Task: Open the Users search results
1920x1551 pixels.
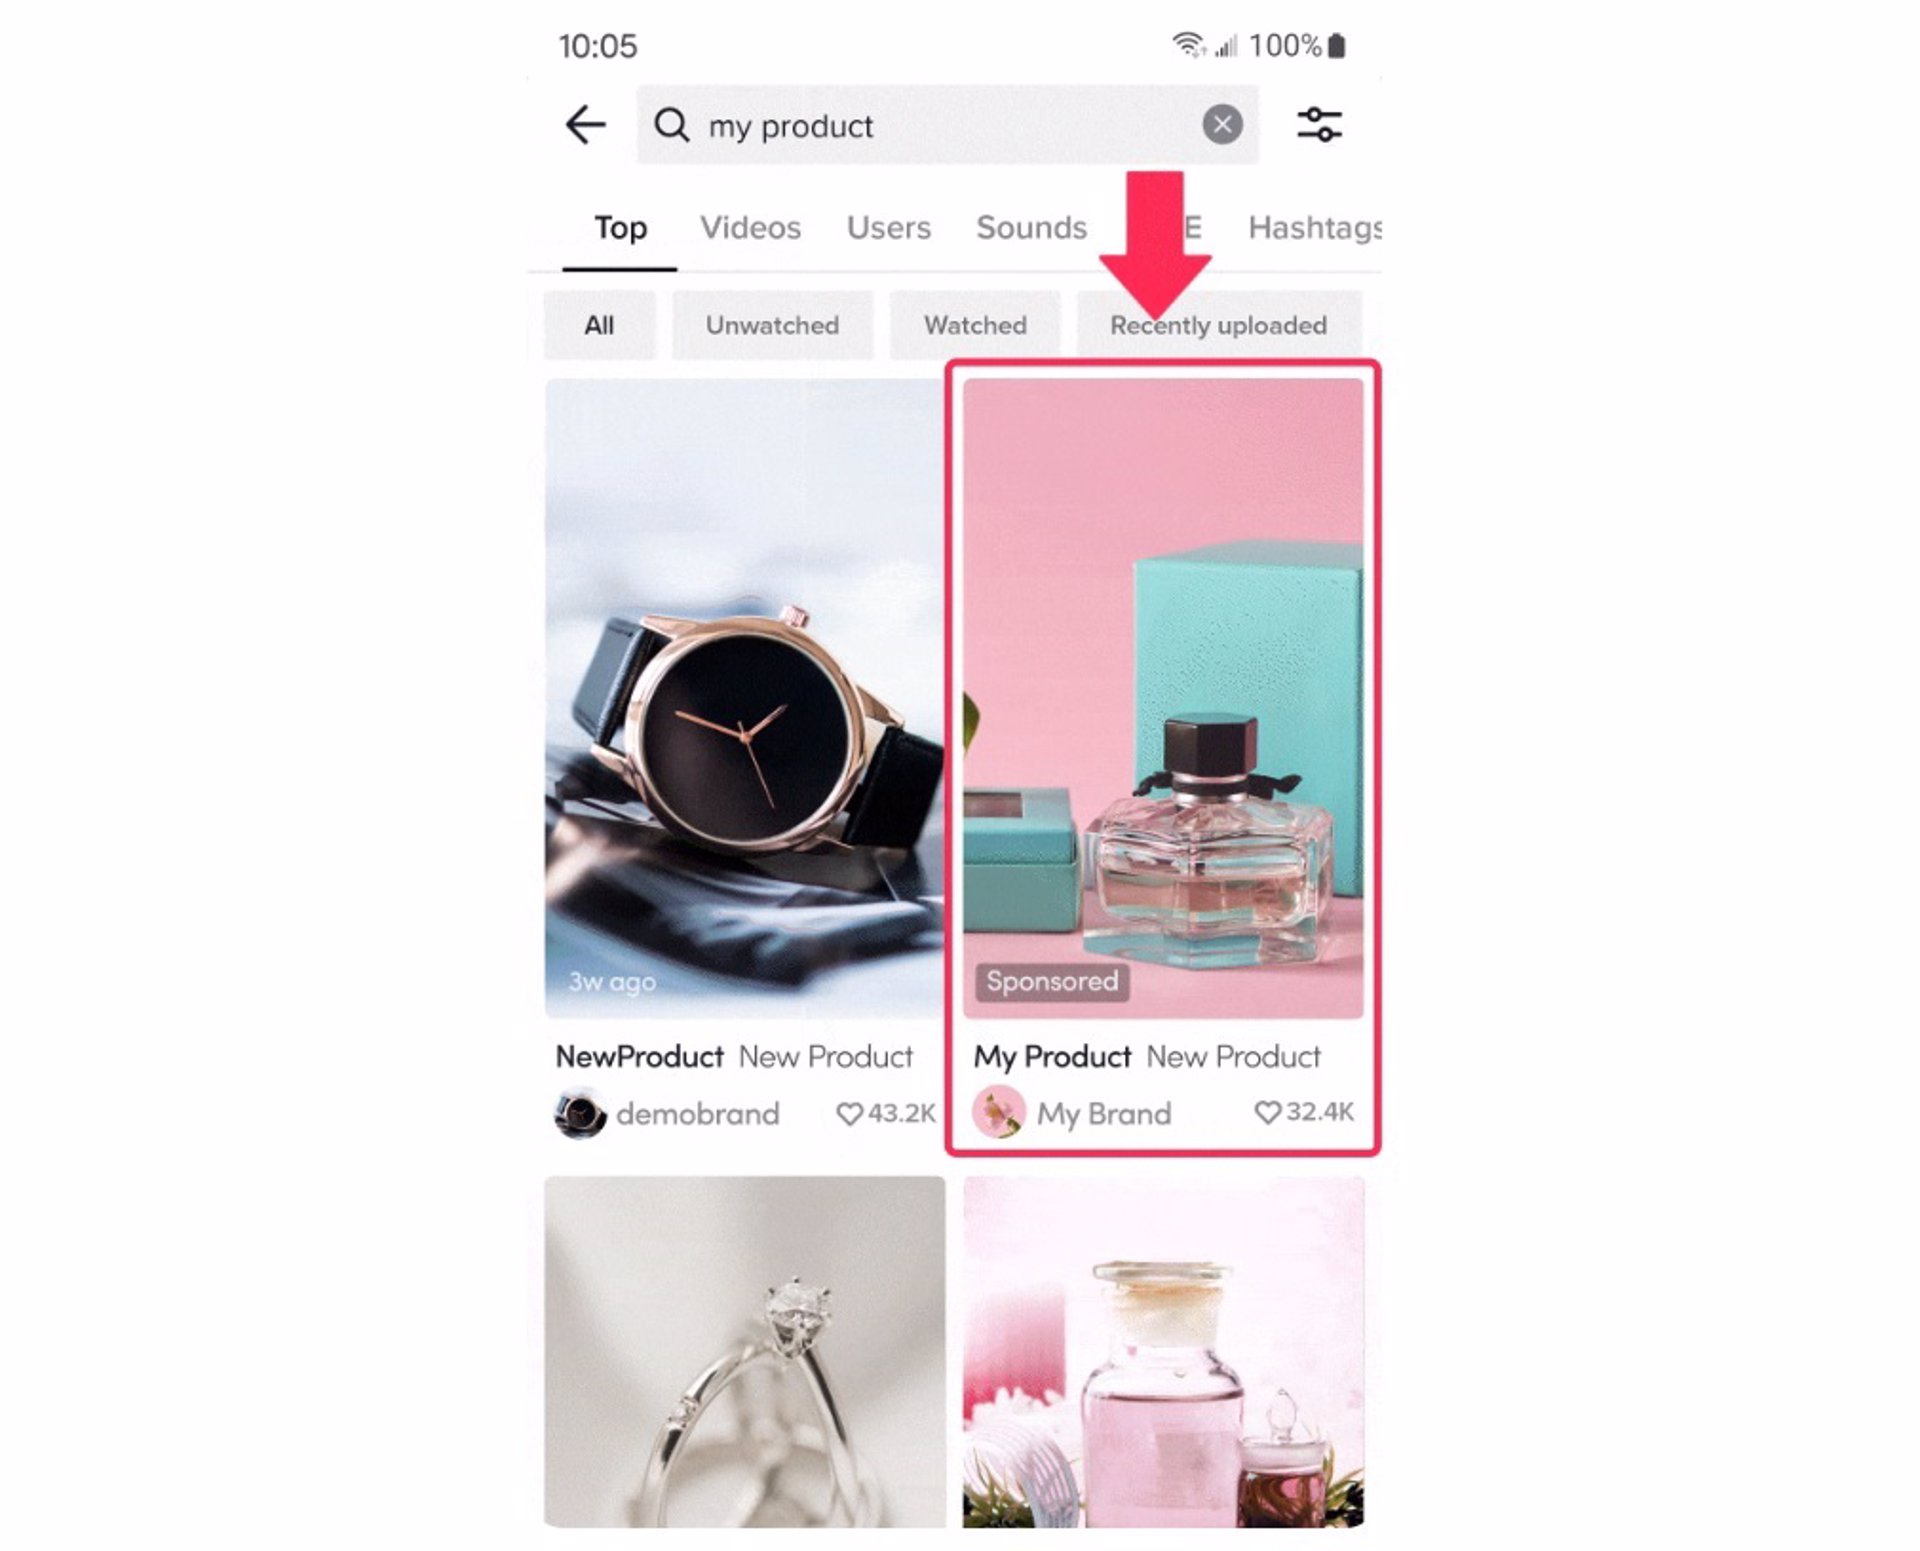Action: coord(883,226)
